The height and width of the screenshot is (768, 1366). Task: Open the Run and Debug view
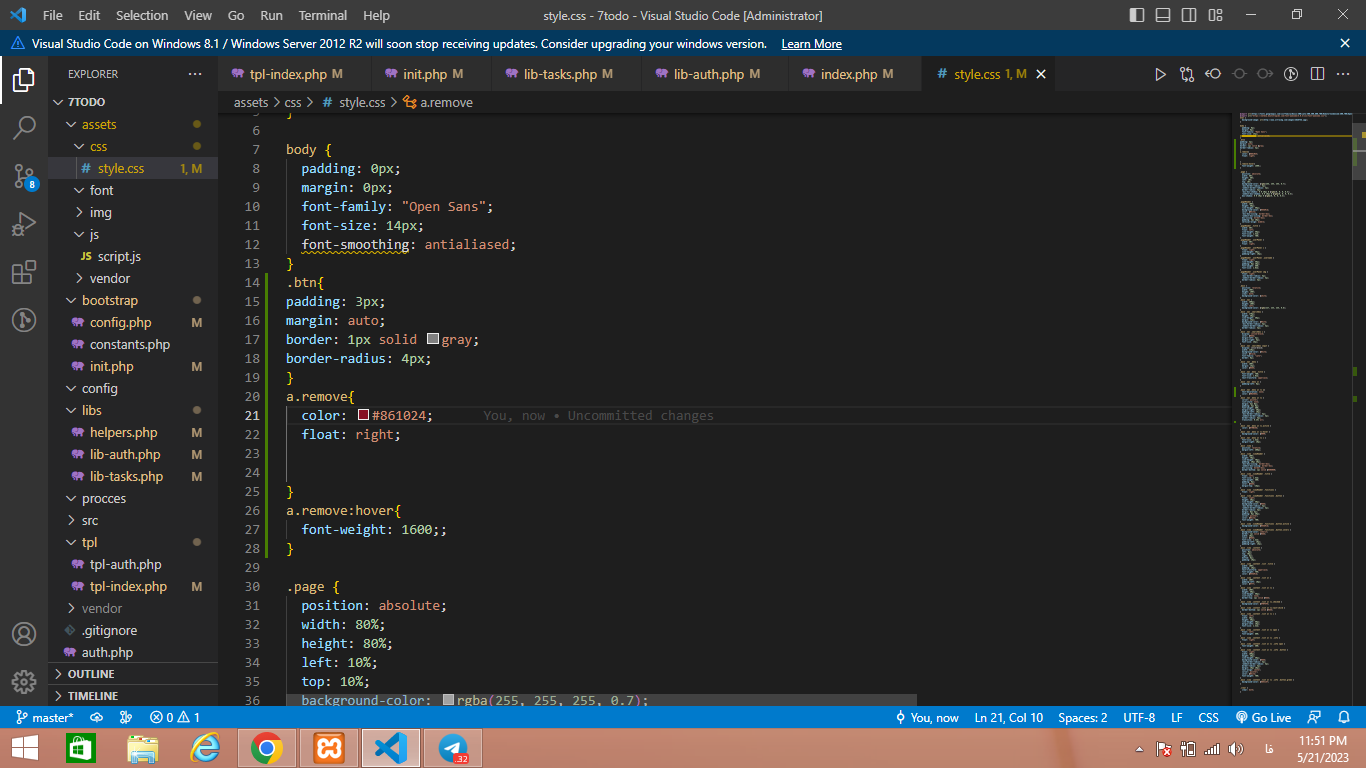24,224
